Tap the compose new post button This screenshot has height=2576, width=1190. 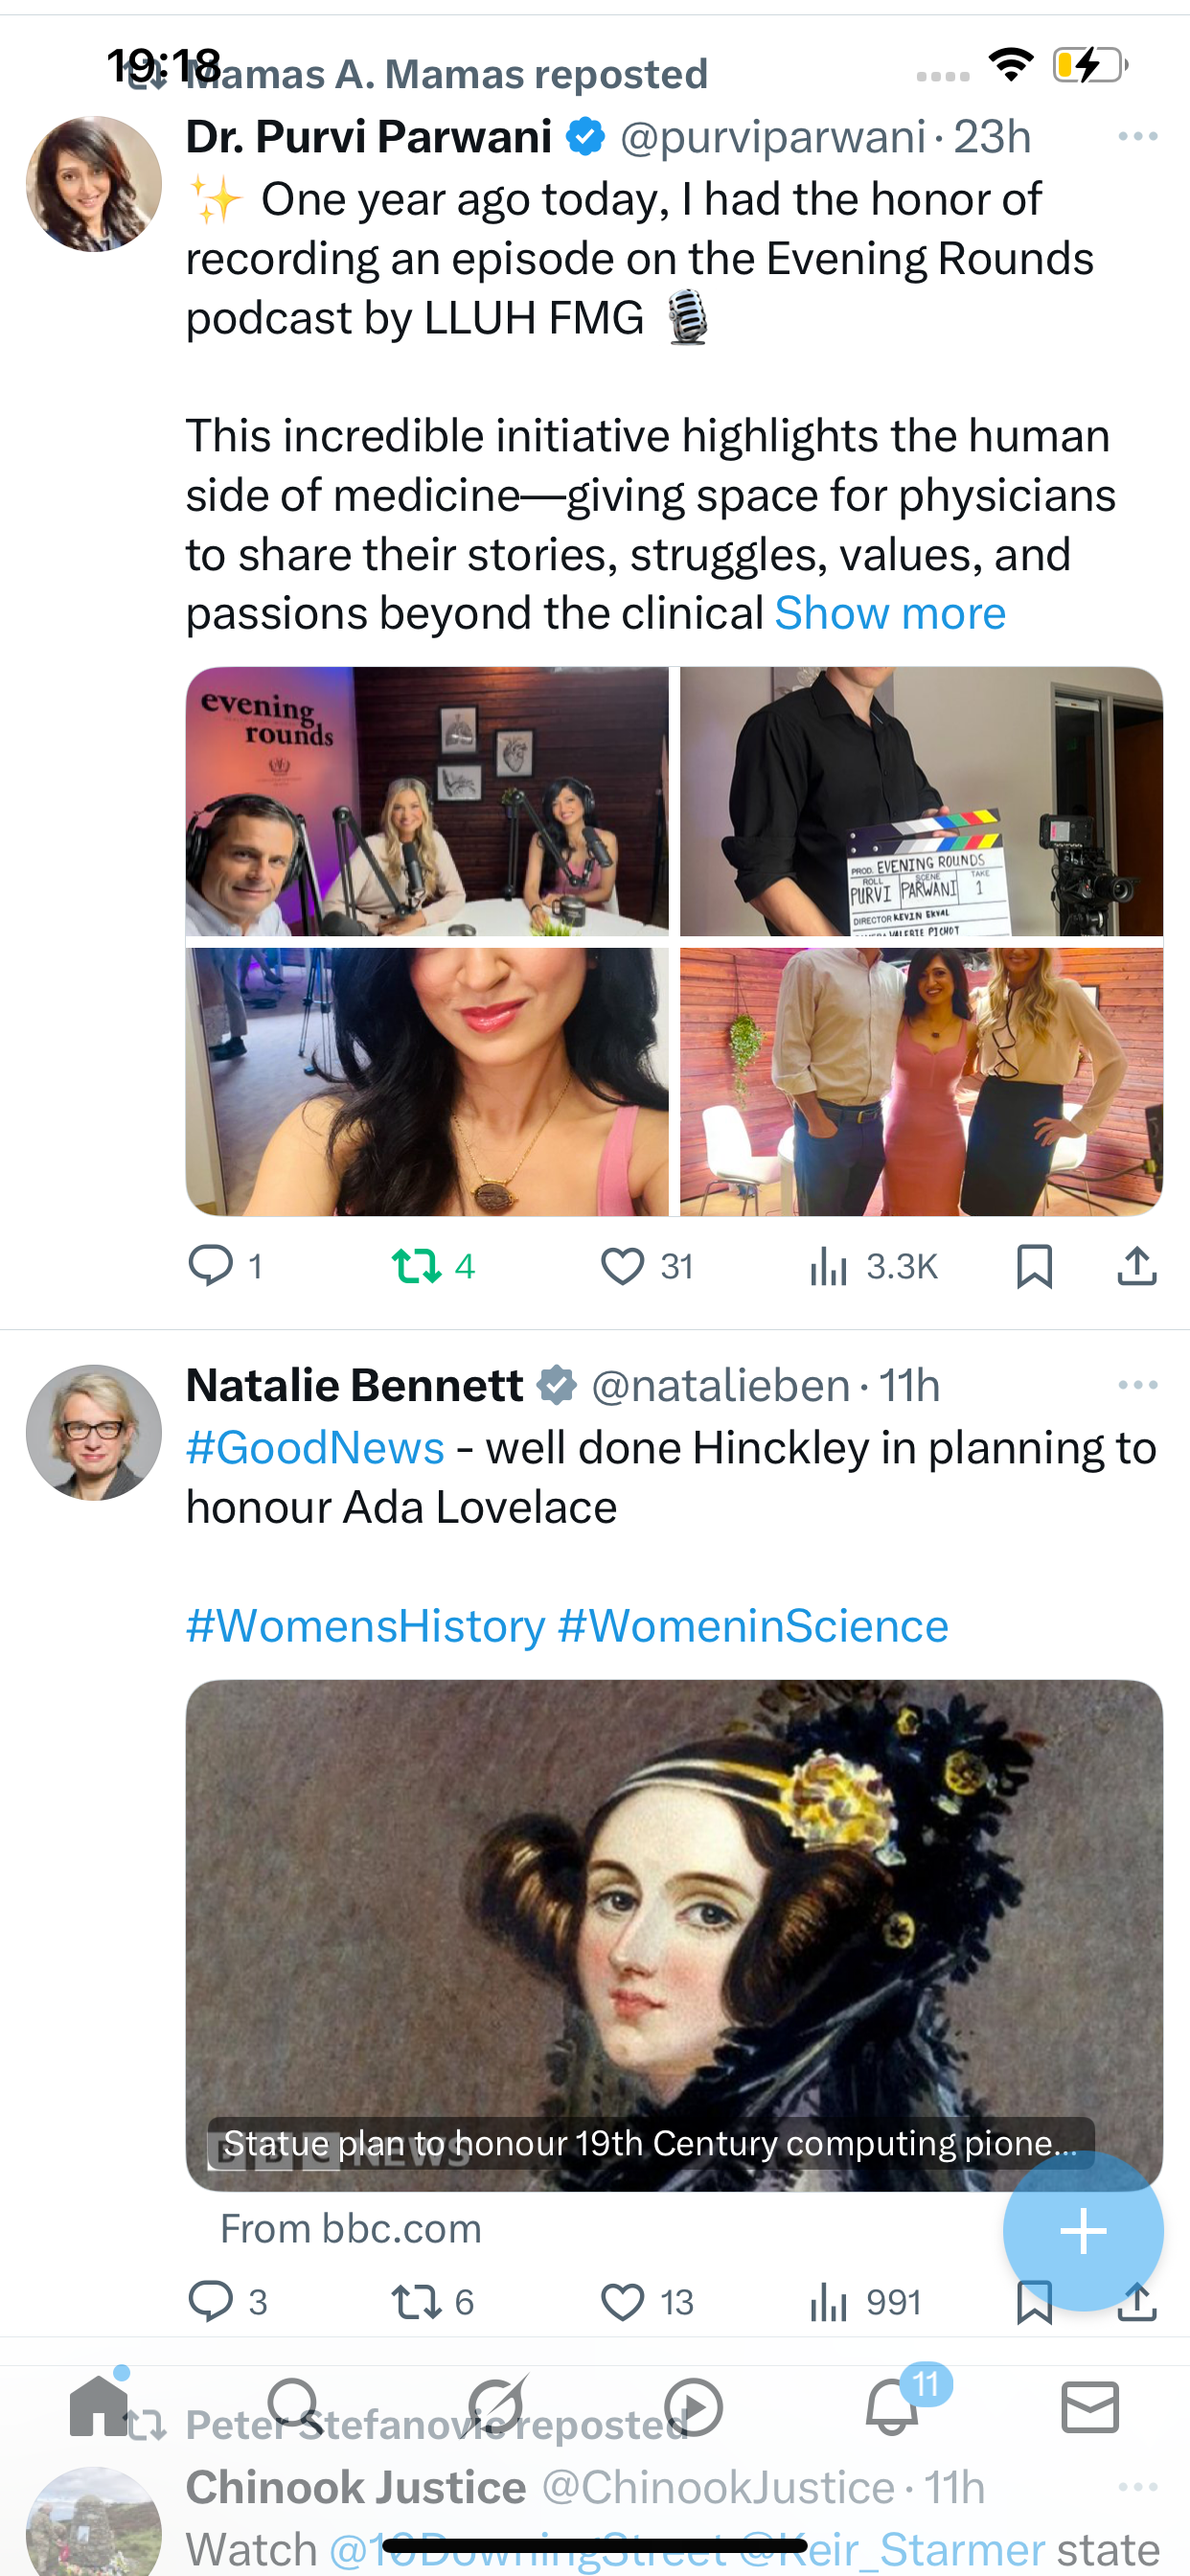tap(1082, 2231)
